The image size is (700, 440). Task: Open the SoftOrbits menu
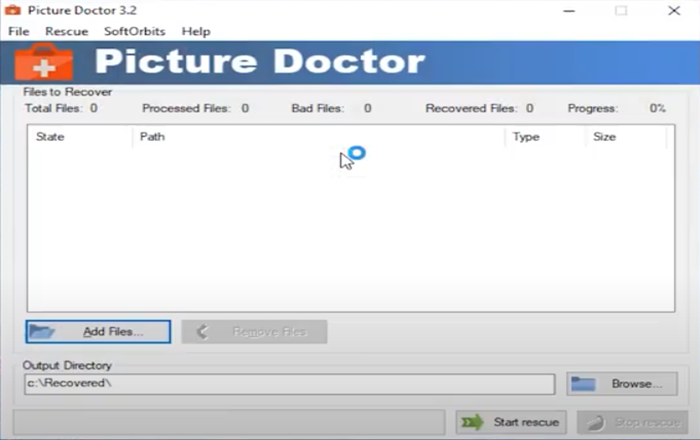pyautogui.click(x=134, y=32)
